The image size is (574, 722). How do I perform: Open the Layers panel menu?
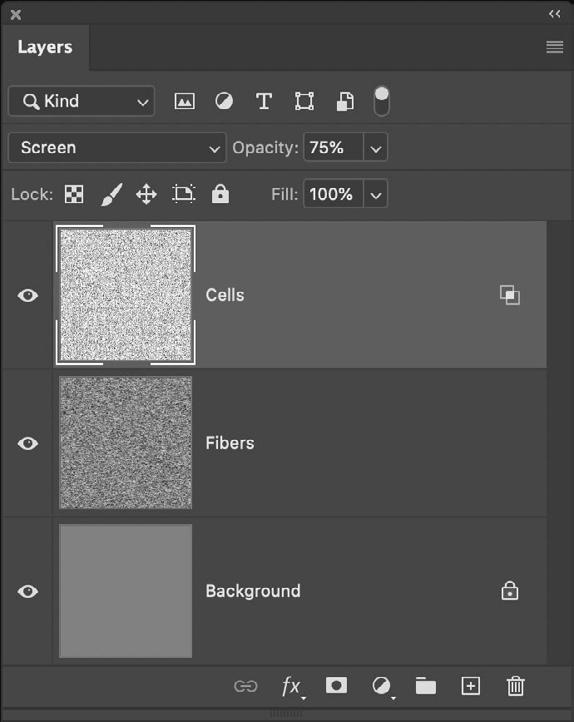click(x=555, y=47)
